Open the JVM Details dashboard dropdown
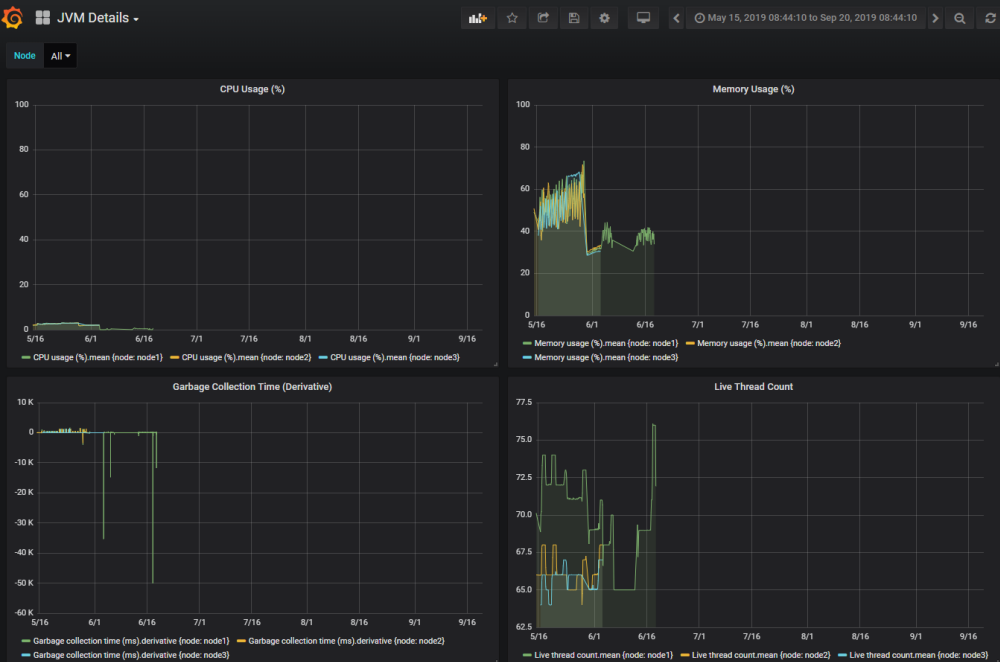 [x=97, y=17]
